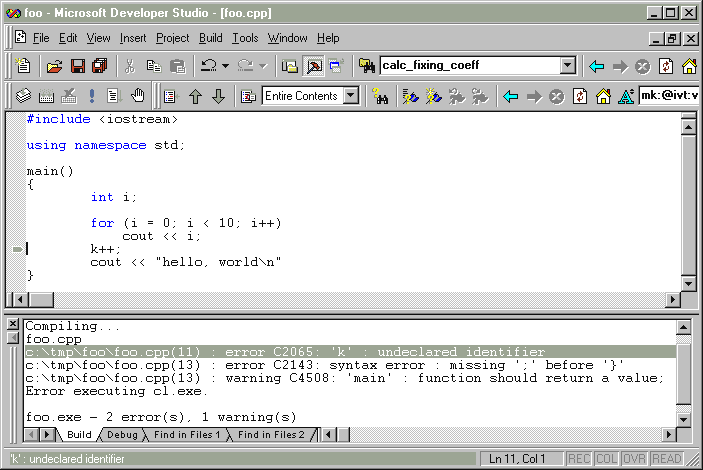703x470 pixels.
Task: Click the InfoViewer sync contents icon
Action: (171, 96)
